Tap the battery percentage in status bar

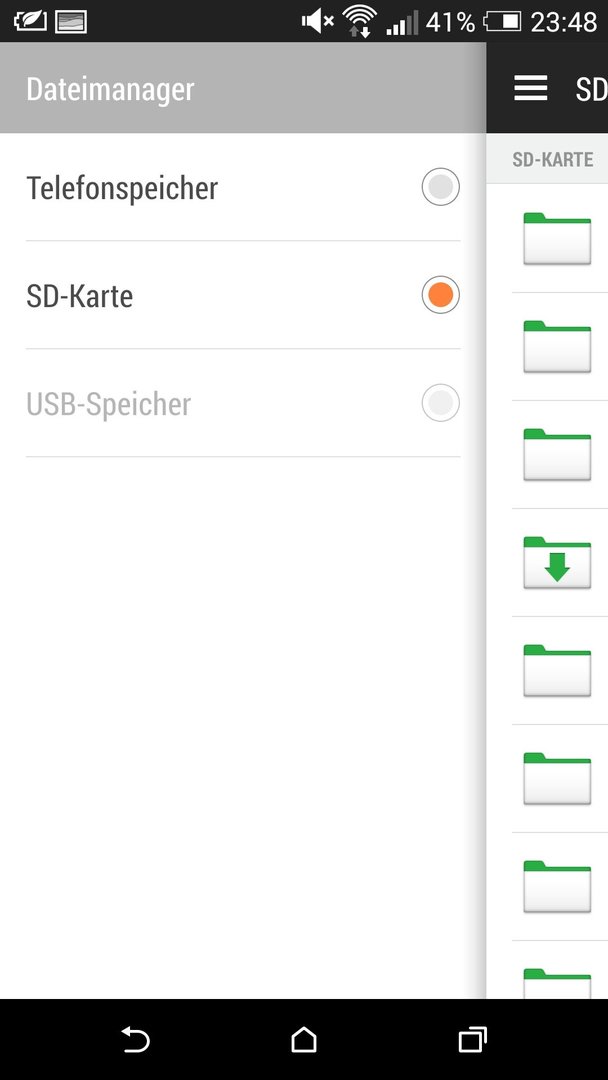click(450, 23)
